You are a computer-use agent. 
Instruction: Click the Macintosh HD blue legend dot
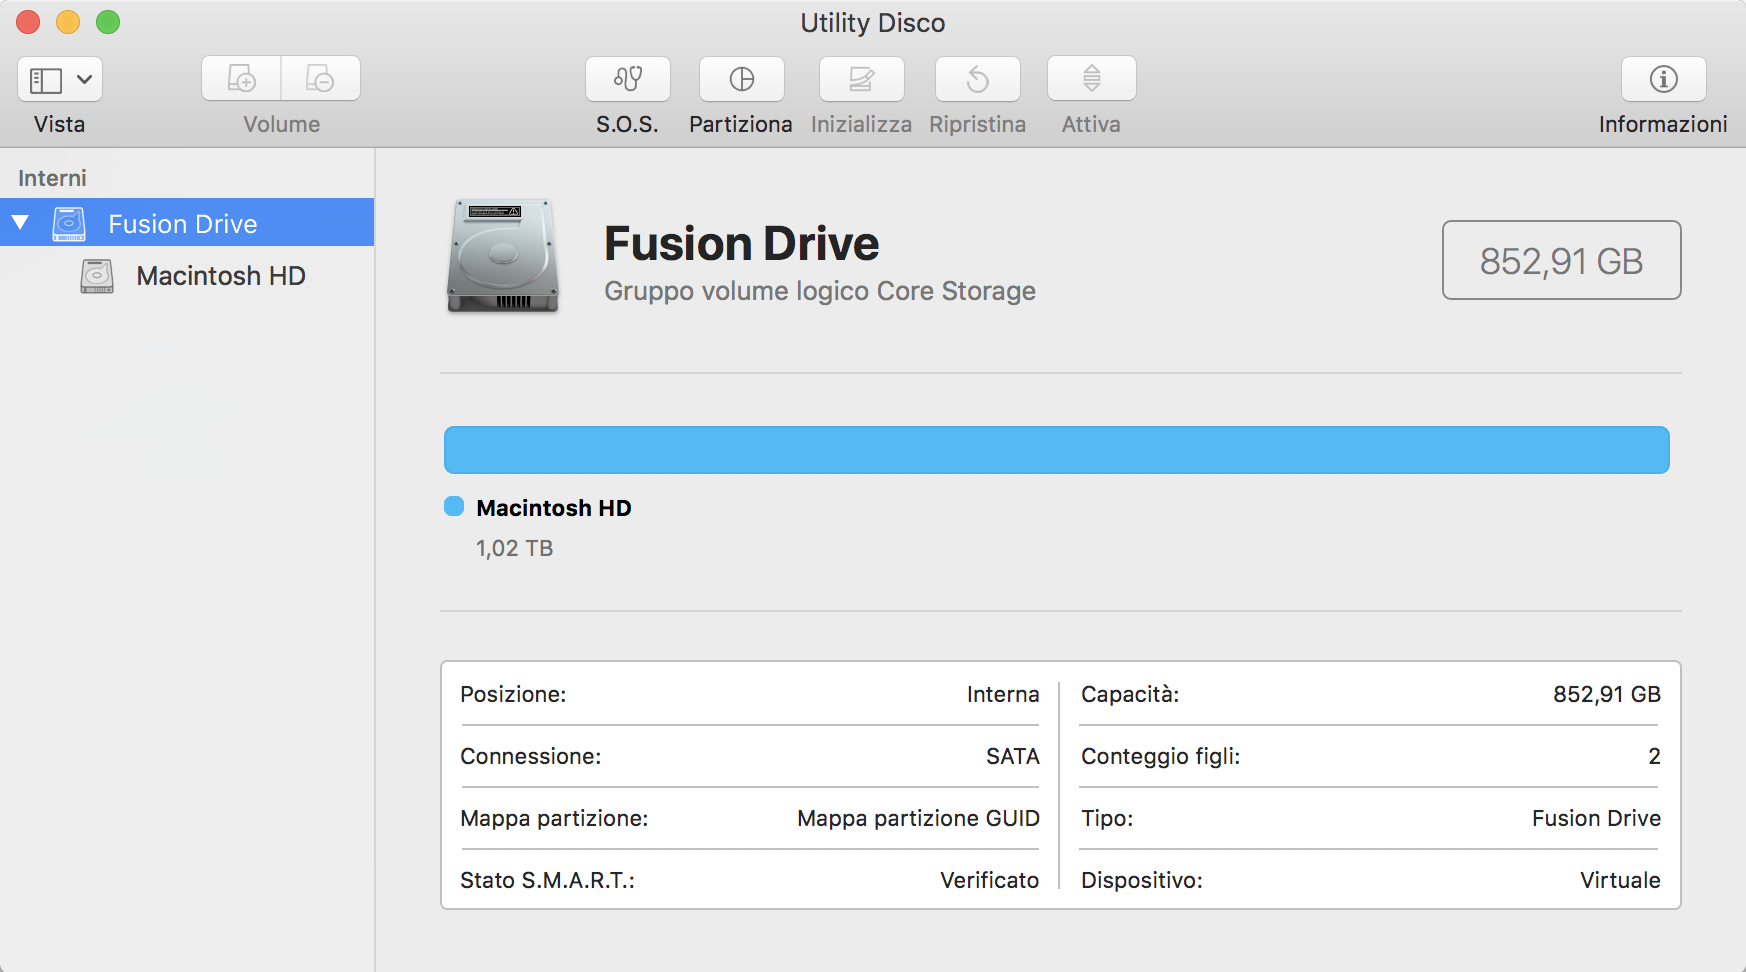[x=454, y=506]
